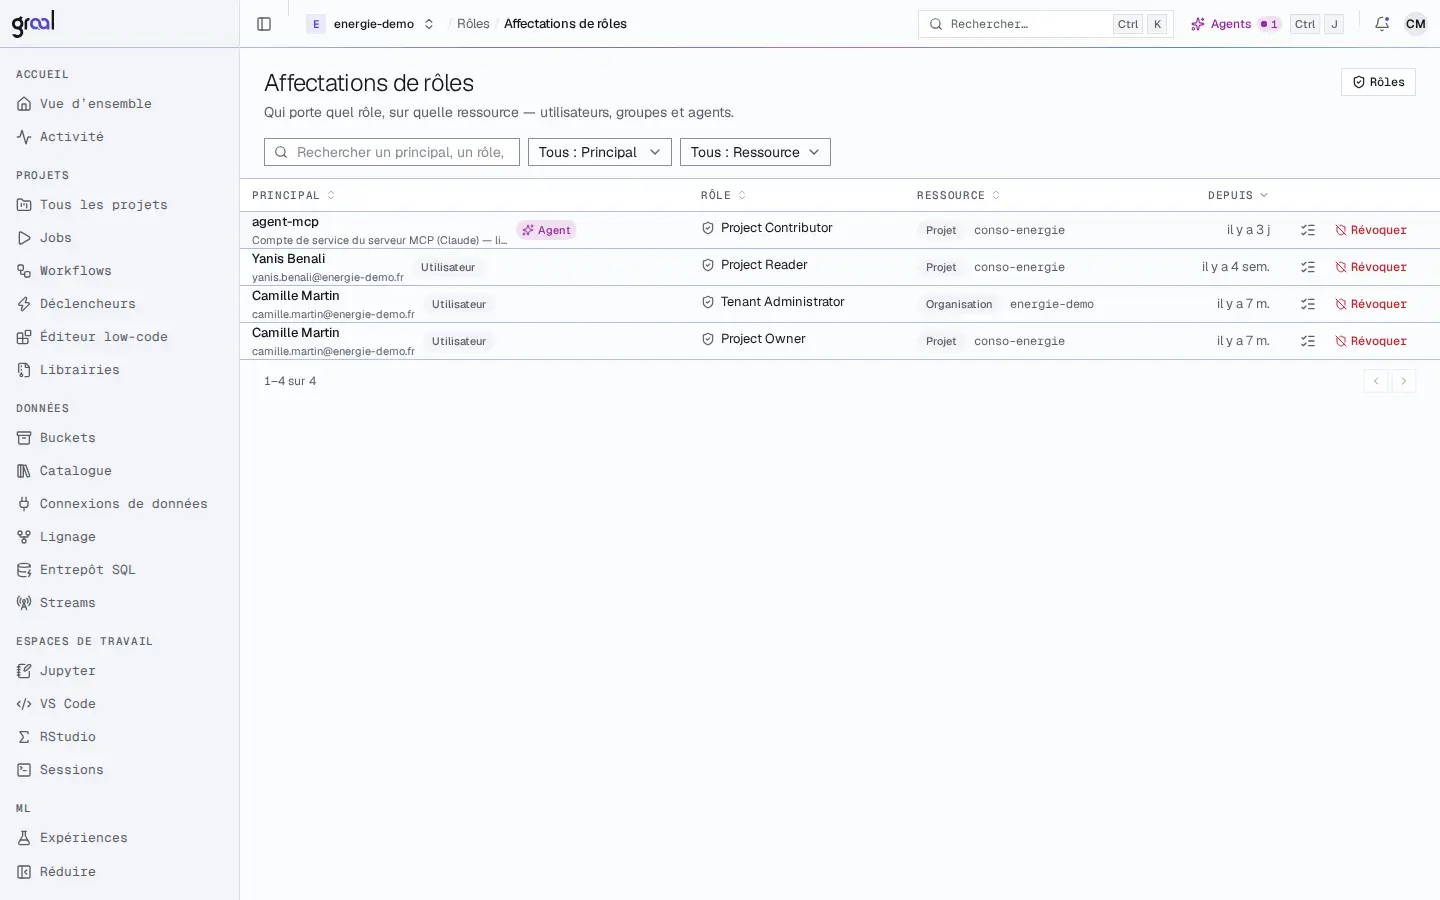
Task: Open permissions list icon for Tenant Administrator row
Action: [x=1308, y=304]
